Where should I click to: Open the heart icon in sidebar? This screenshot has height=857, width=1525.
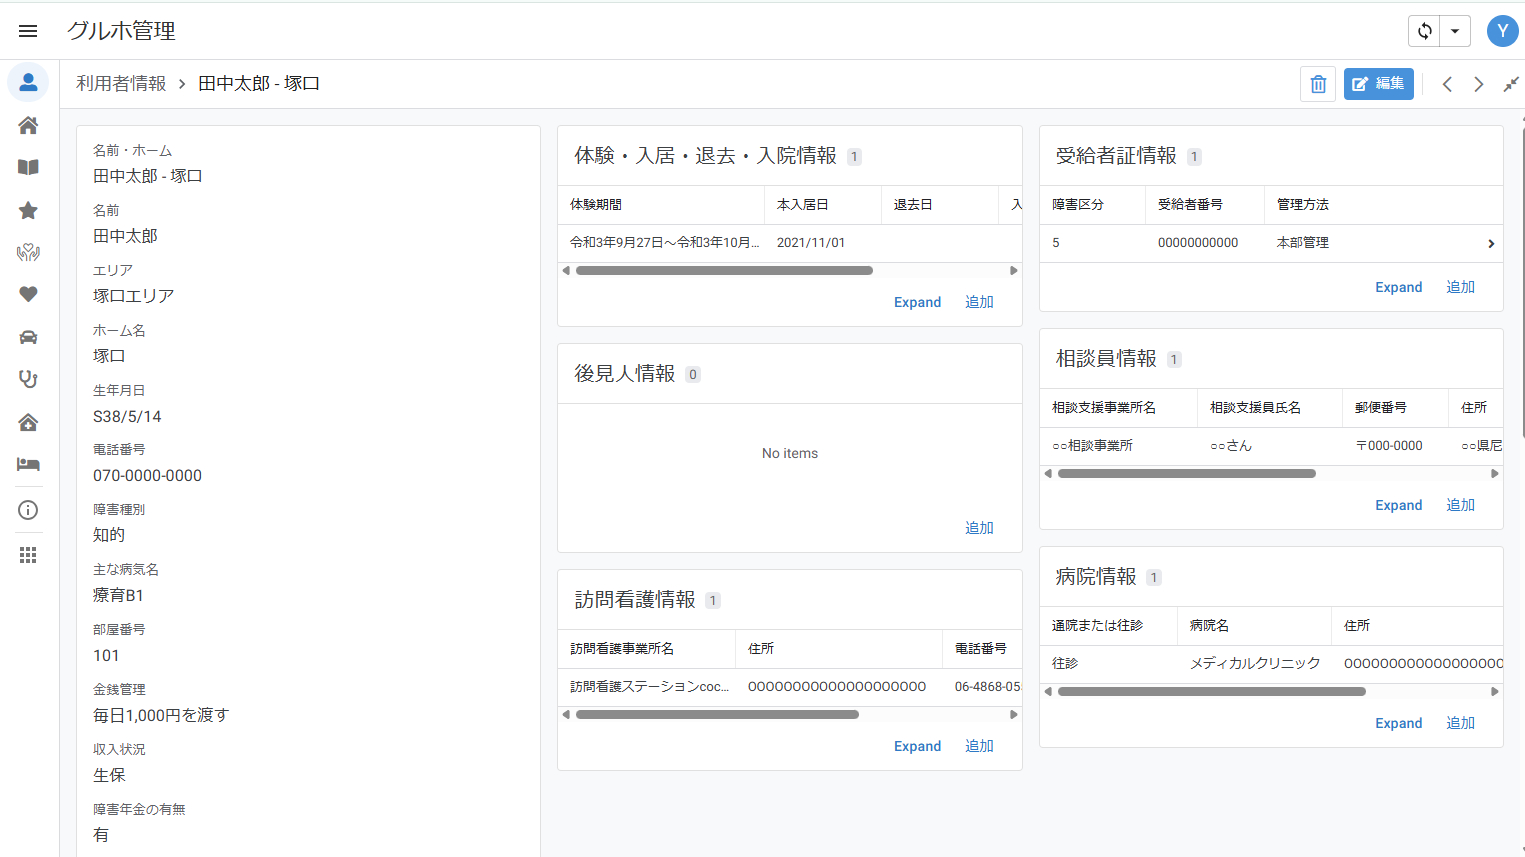(x=28, y=294)
